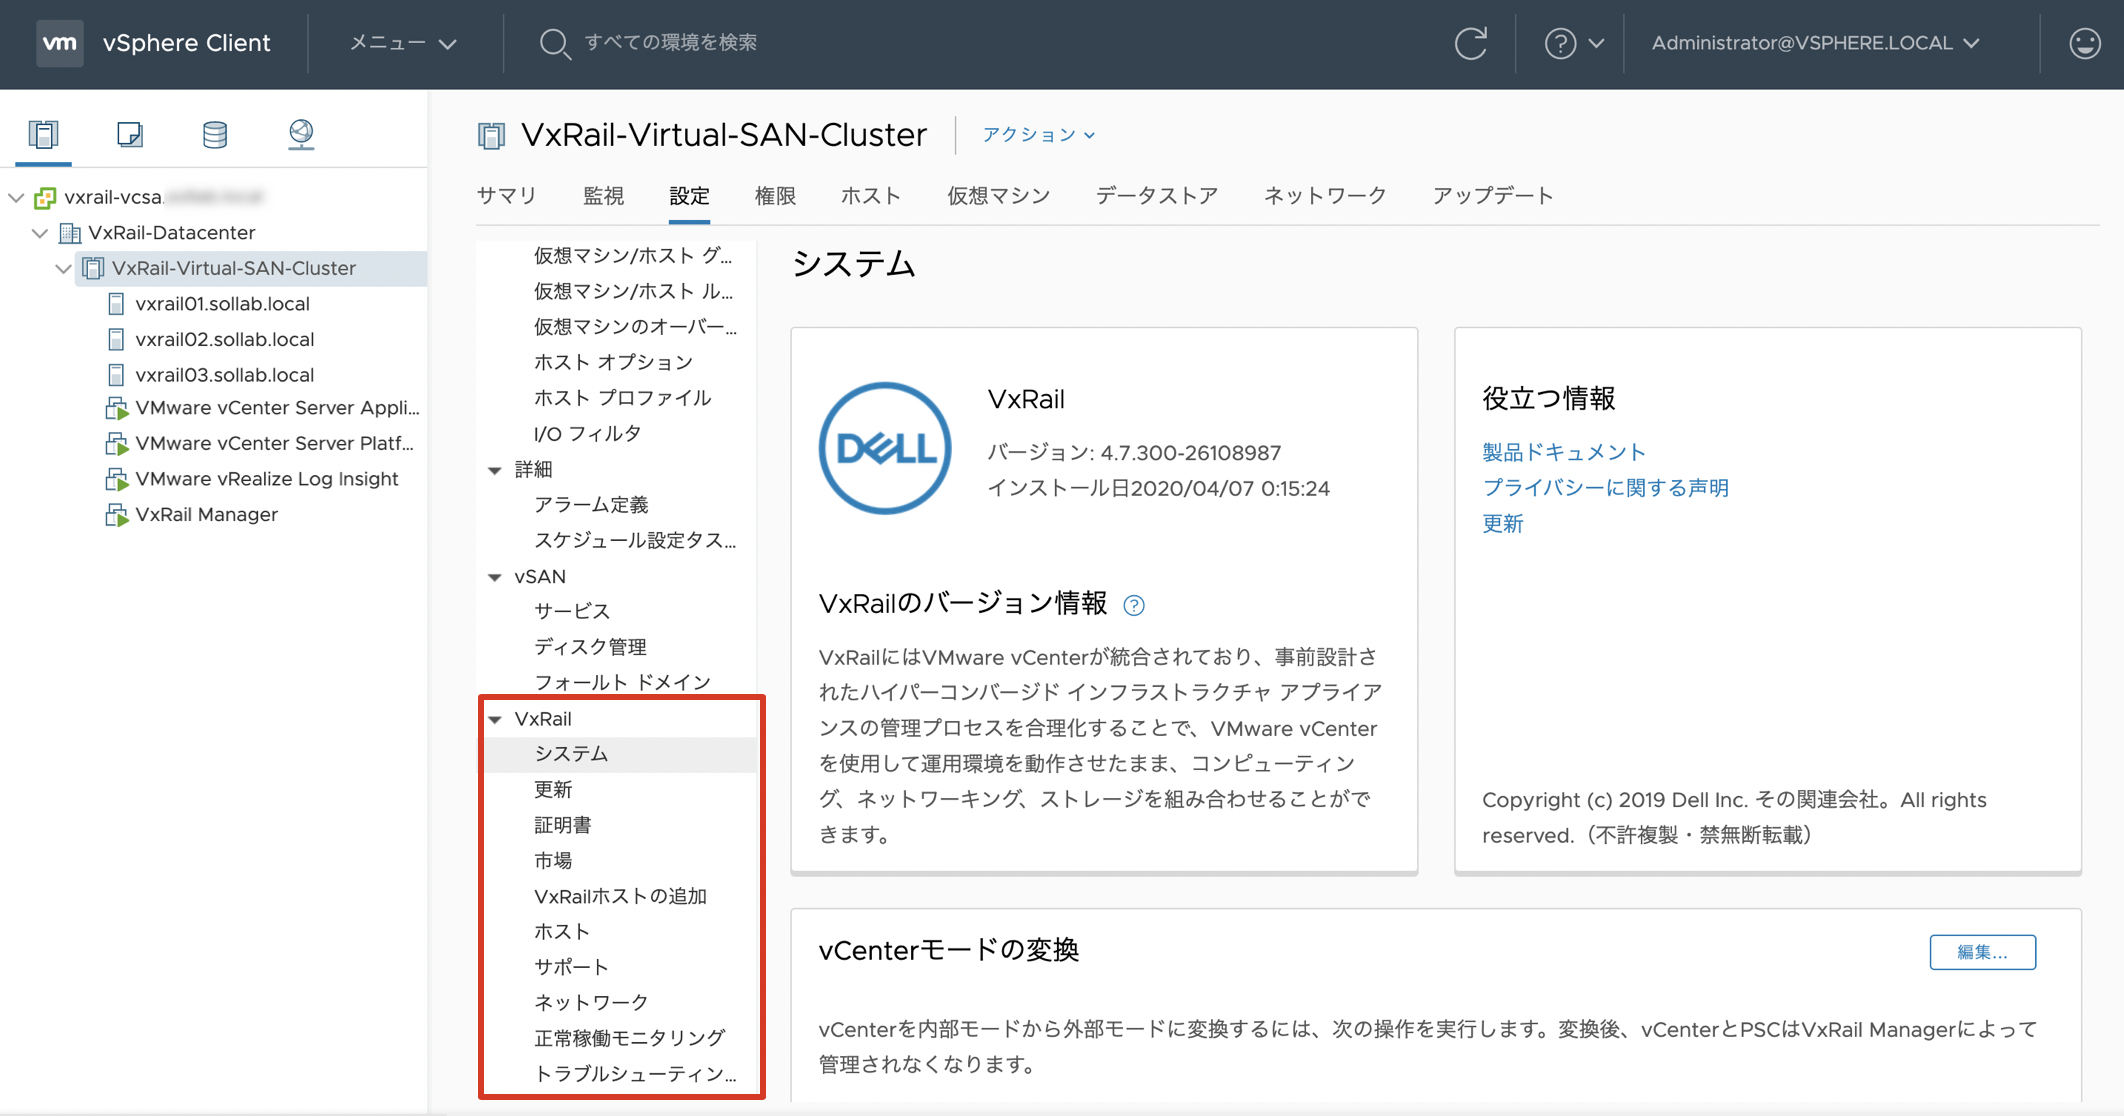Open the Storage inventory view
Image resolution: width=2124 pixels, height=1116 pixels.
point(215,134)
